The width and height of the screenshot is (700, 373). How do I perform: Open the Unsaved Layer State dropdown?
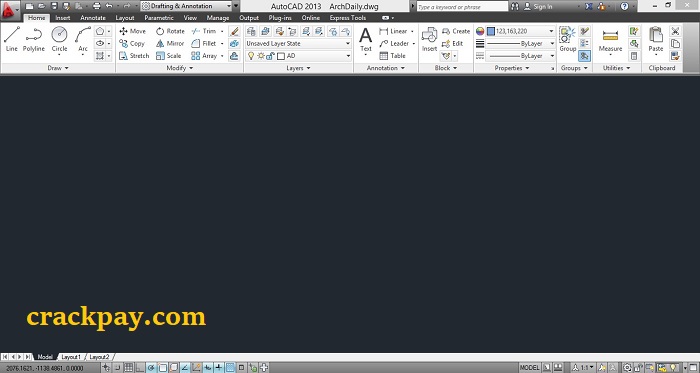pos(298,43)
